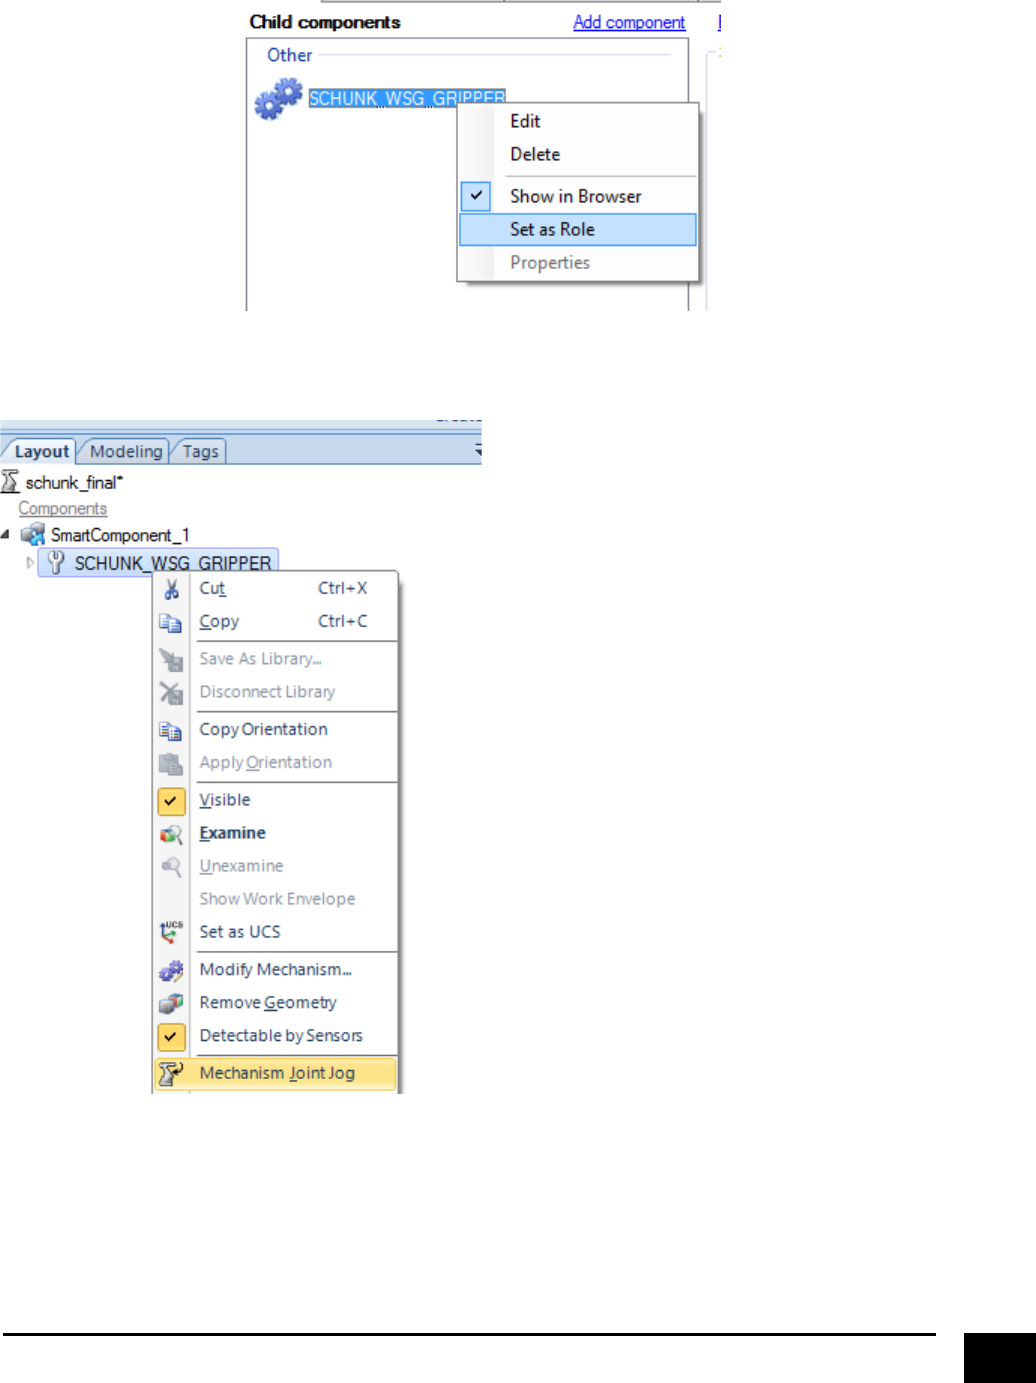Viewport: 1036px width, 1383px height.
Task: Choose Mechanism Joint Jog entry
Action: pos(276,1073)
